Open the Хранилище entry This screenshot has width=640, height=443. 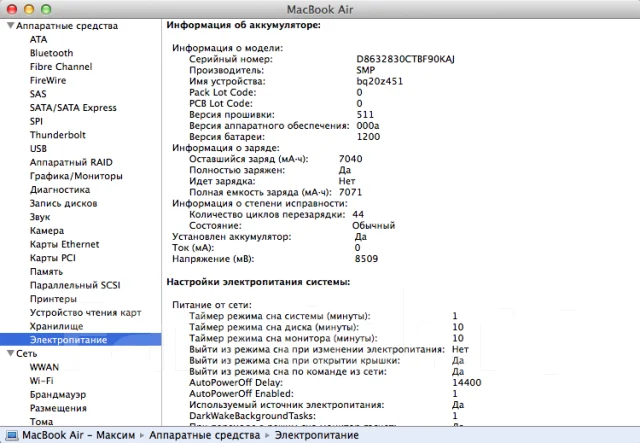point(56,326)
